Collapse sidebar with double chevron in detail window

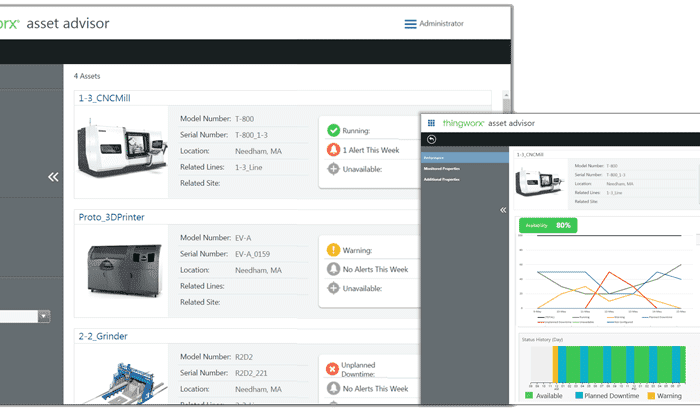[503, 210]
